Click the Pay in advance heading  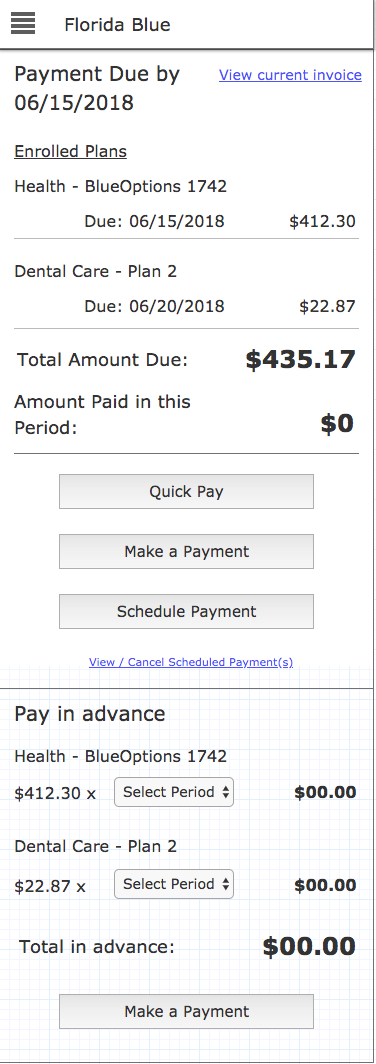pyautogui.click(x=90, y=714)
